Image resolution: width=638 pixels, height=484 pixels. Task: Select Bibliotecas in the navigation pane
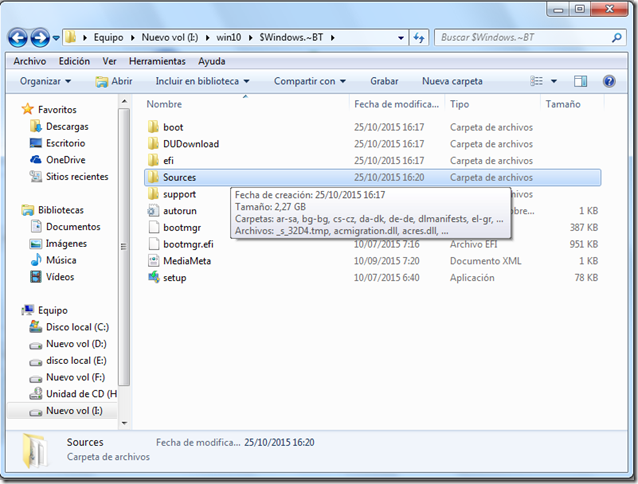[x=61, y=210]
